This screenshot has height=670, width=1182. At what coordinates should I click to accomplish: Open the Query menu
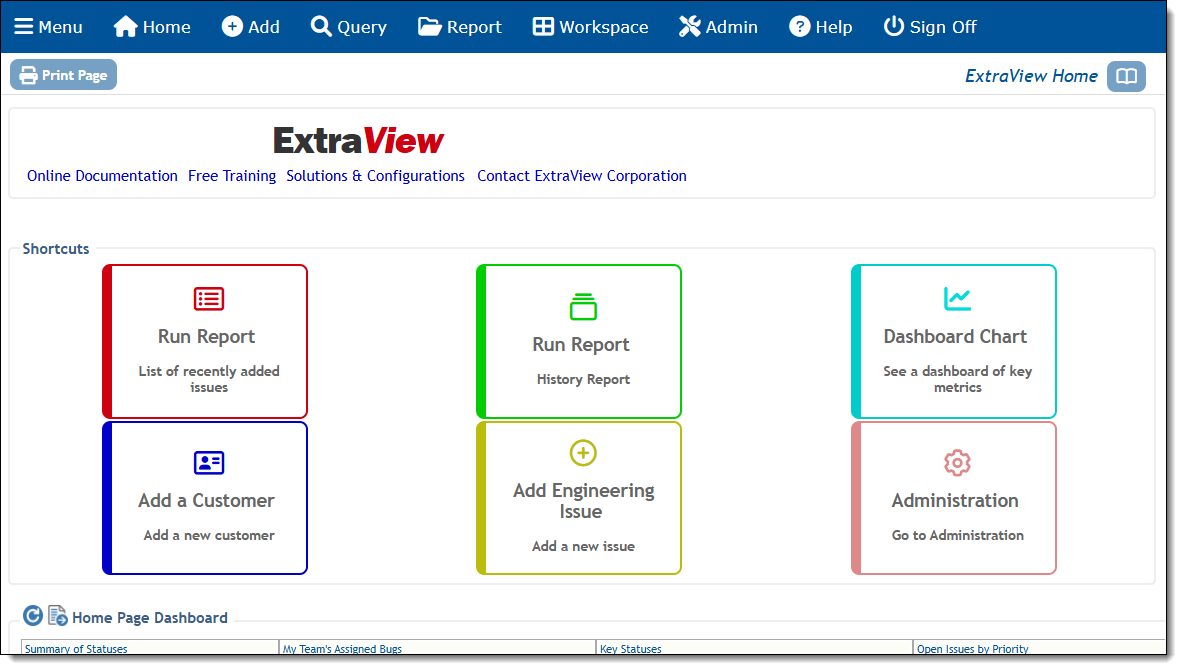tap(349, 27)
